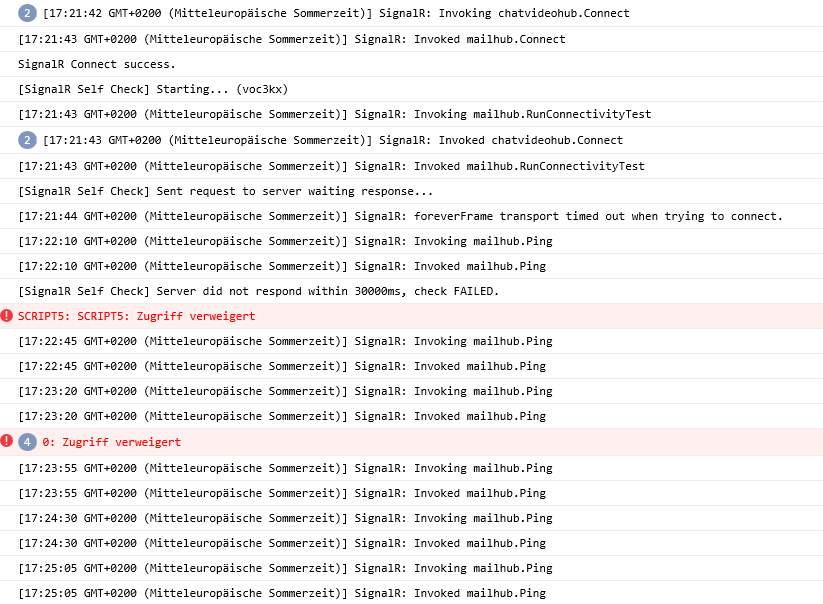The width and height of the screenshot is (823, 604).
Task: Click the count badge on 'Invoked chatvideohub.Connect' entry
Action: (28, 140)
